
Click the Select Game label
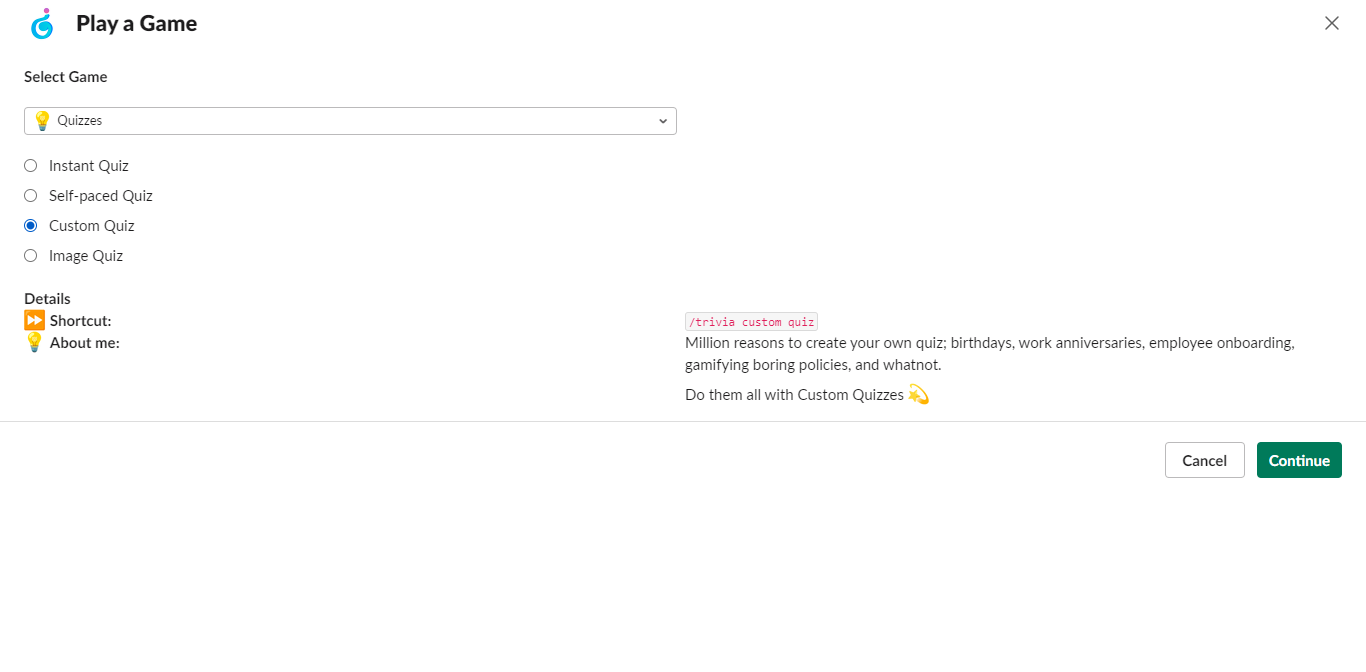click(65, 76)
